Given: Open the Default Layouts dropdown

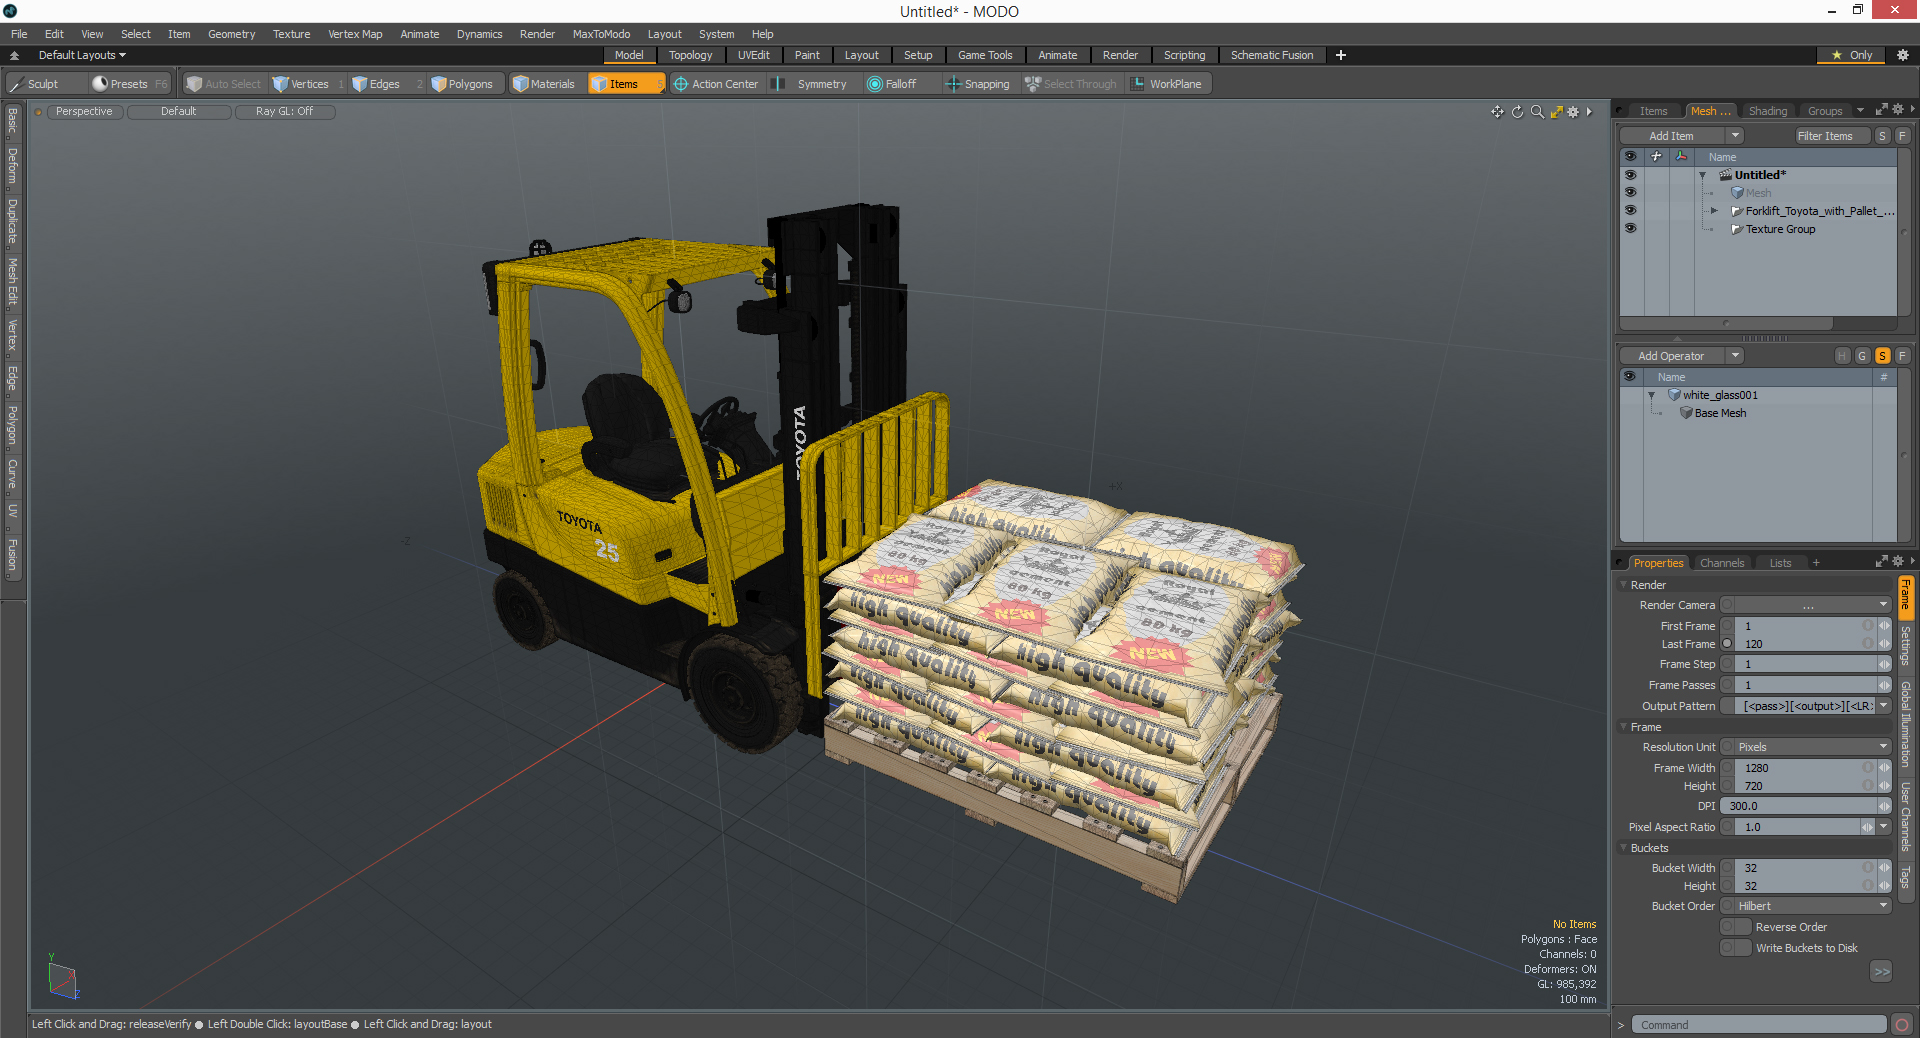Looking at the screenshot, I should tap(82, 55).
